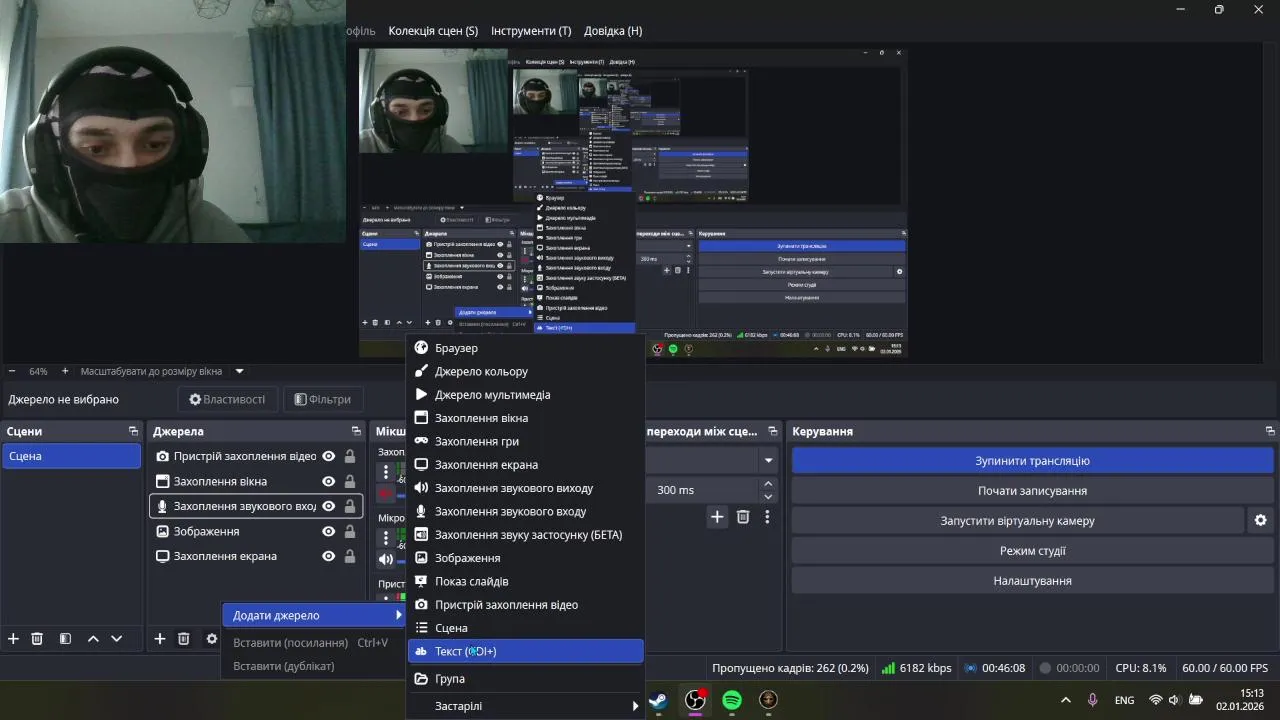Move scene down with the down arrow

117,638
